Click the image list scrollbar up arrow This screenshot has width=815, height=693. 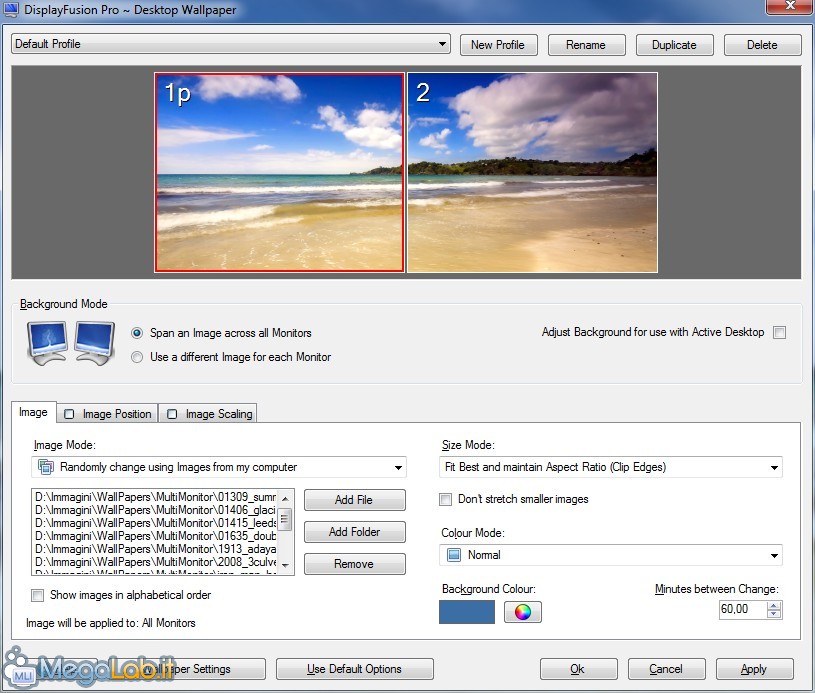pos(285,498)
